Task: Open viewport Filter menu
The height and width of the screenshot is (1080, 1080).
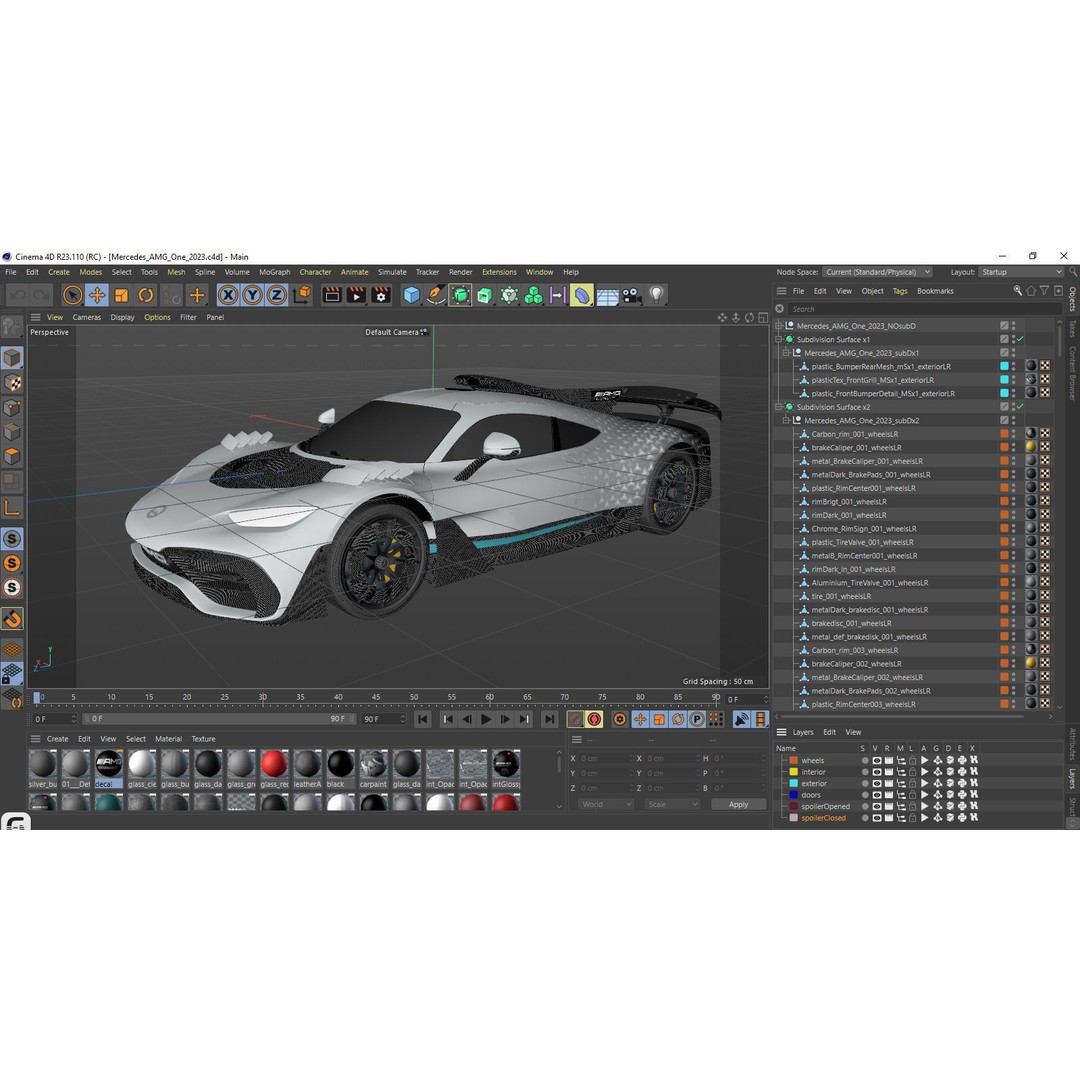Action: 188,318
